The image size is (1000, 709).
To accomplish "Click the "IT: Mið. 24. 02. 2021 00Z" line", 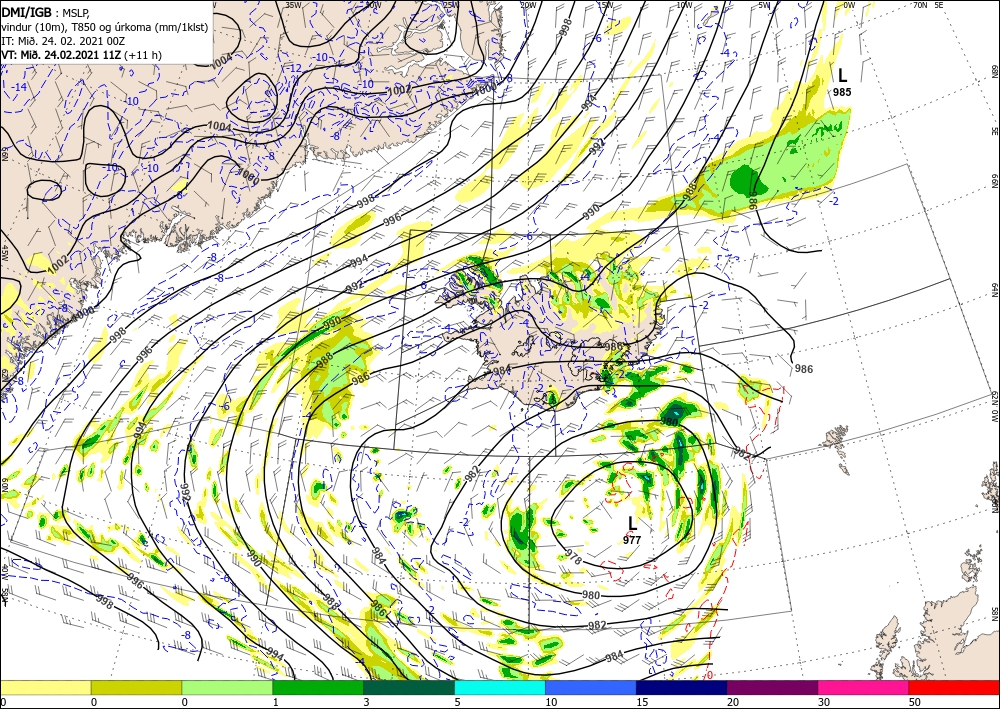I will click(63, 41).
